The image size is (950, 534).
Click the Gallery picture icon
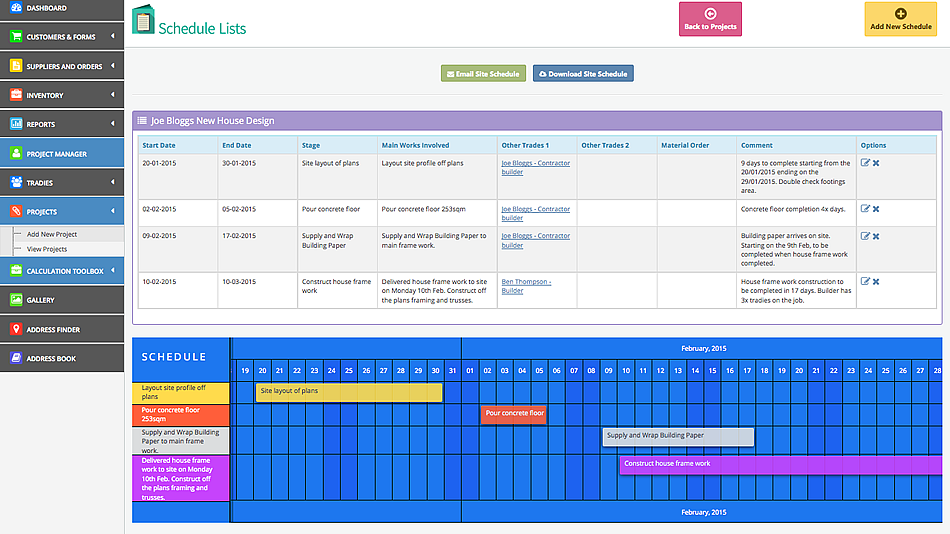coord(16,299)
